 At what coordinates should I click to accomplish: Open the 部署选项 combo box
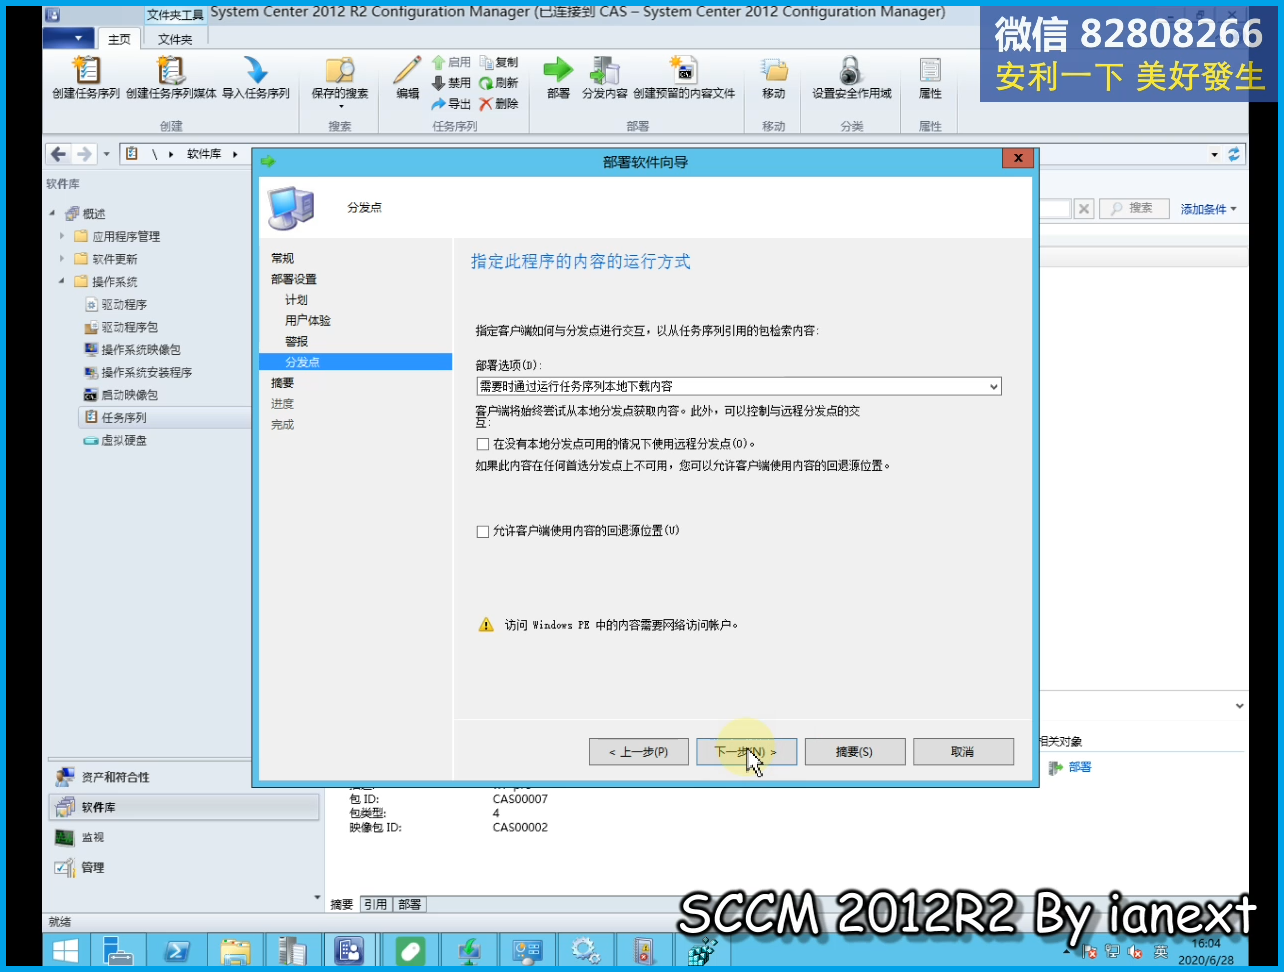coord(739,386)
